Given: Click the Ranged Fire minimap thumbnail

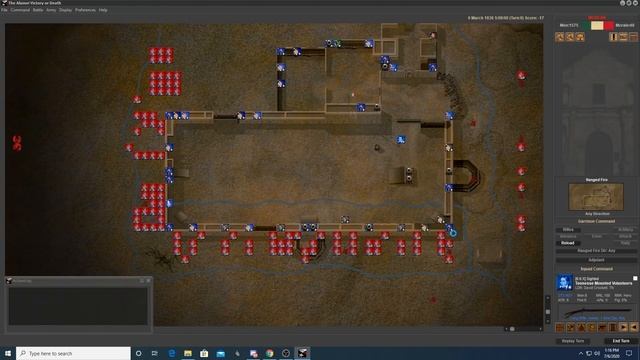Looking at the screenshot, I should pos(596,197).
